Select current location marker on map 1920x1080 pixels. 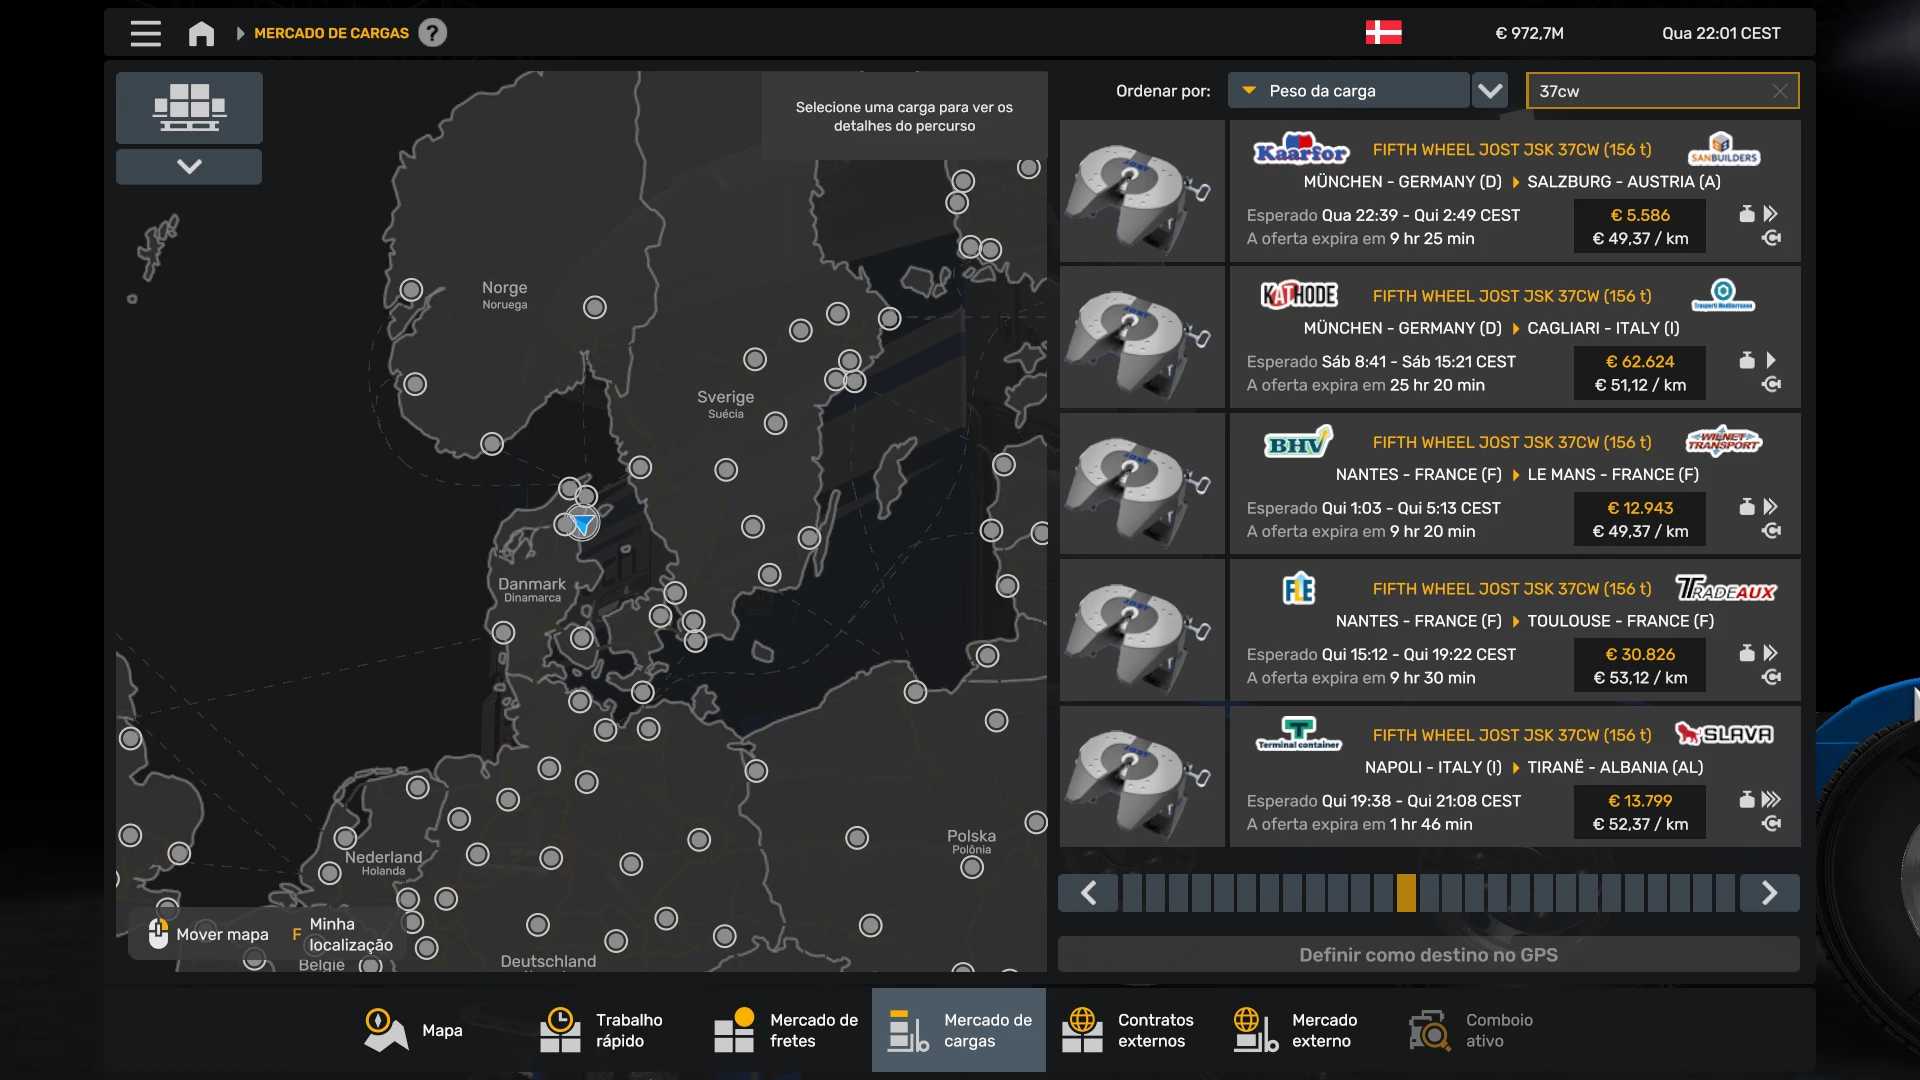click(x=582, y=523)
